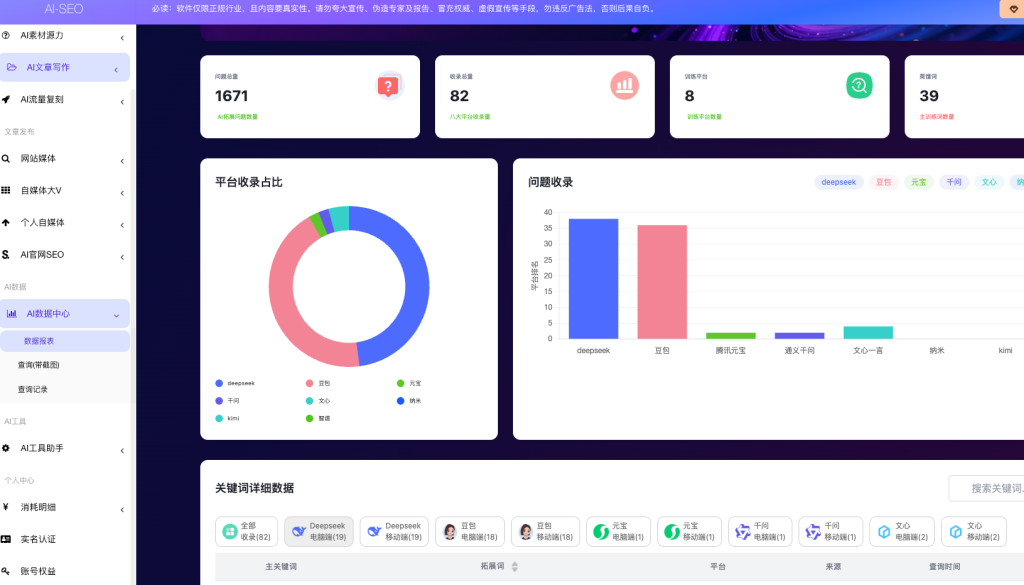Click the 网站媒体 magnifier icon in sidebar
Viewport: 1024px width, 585px height.
[7, 159]
